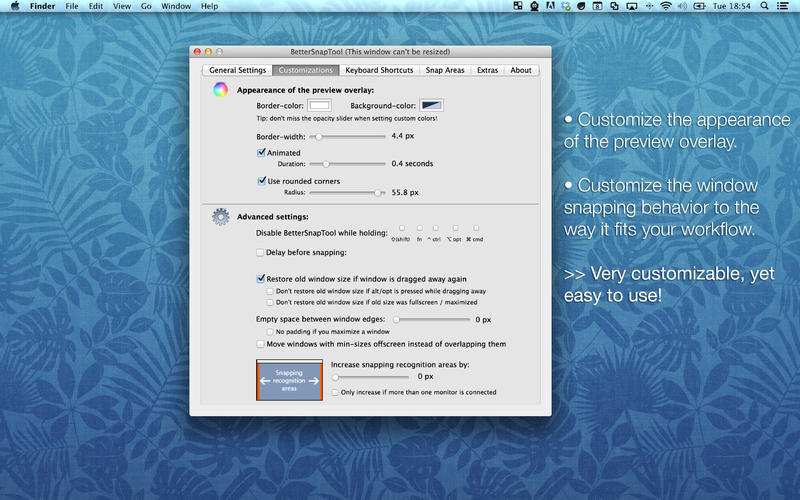Open Spotlight search magnifier

coord(764,6)
